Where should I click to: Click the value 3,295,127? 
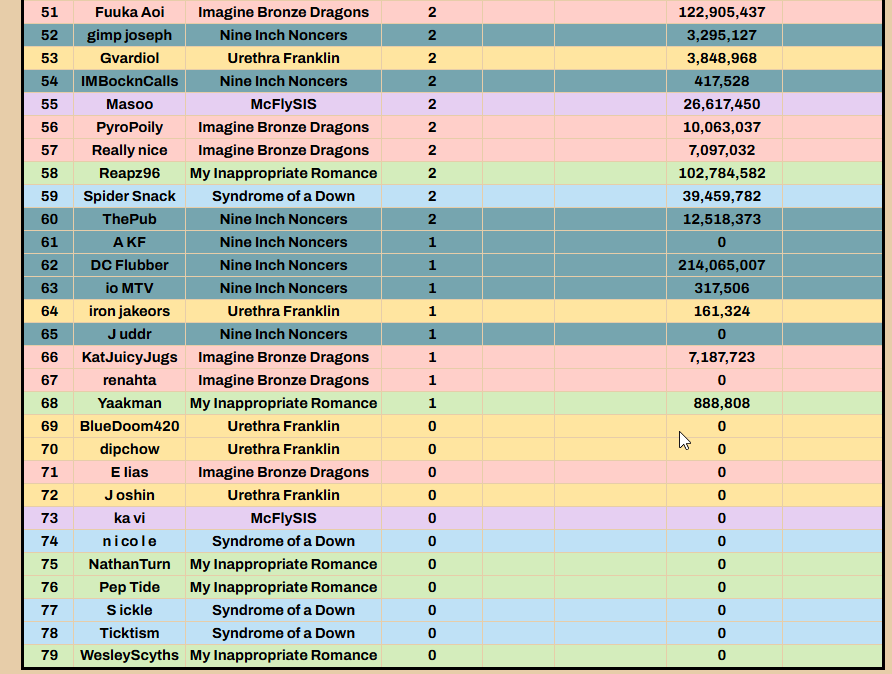(721, 35)
